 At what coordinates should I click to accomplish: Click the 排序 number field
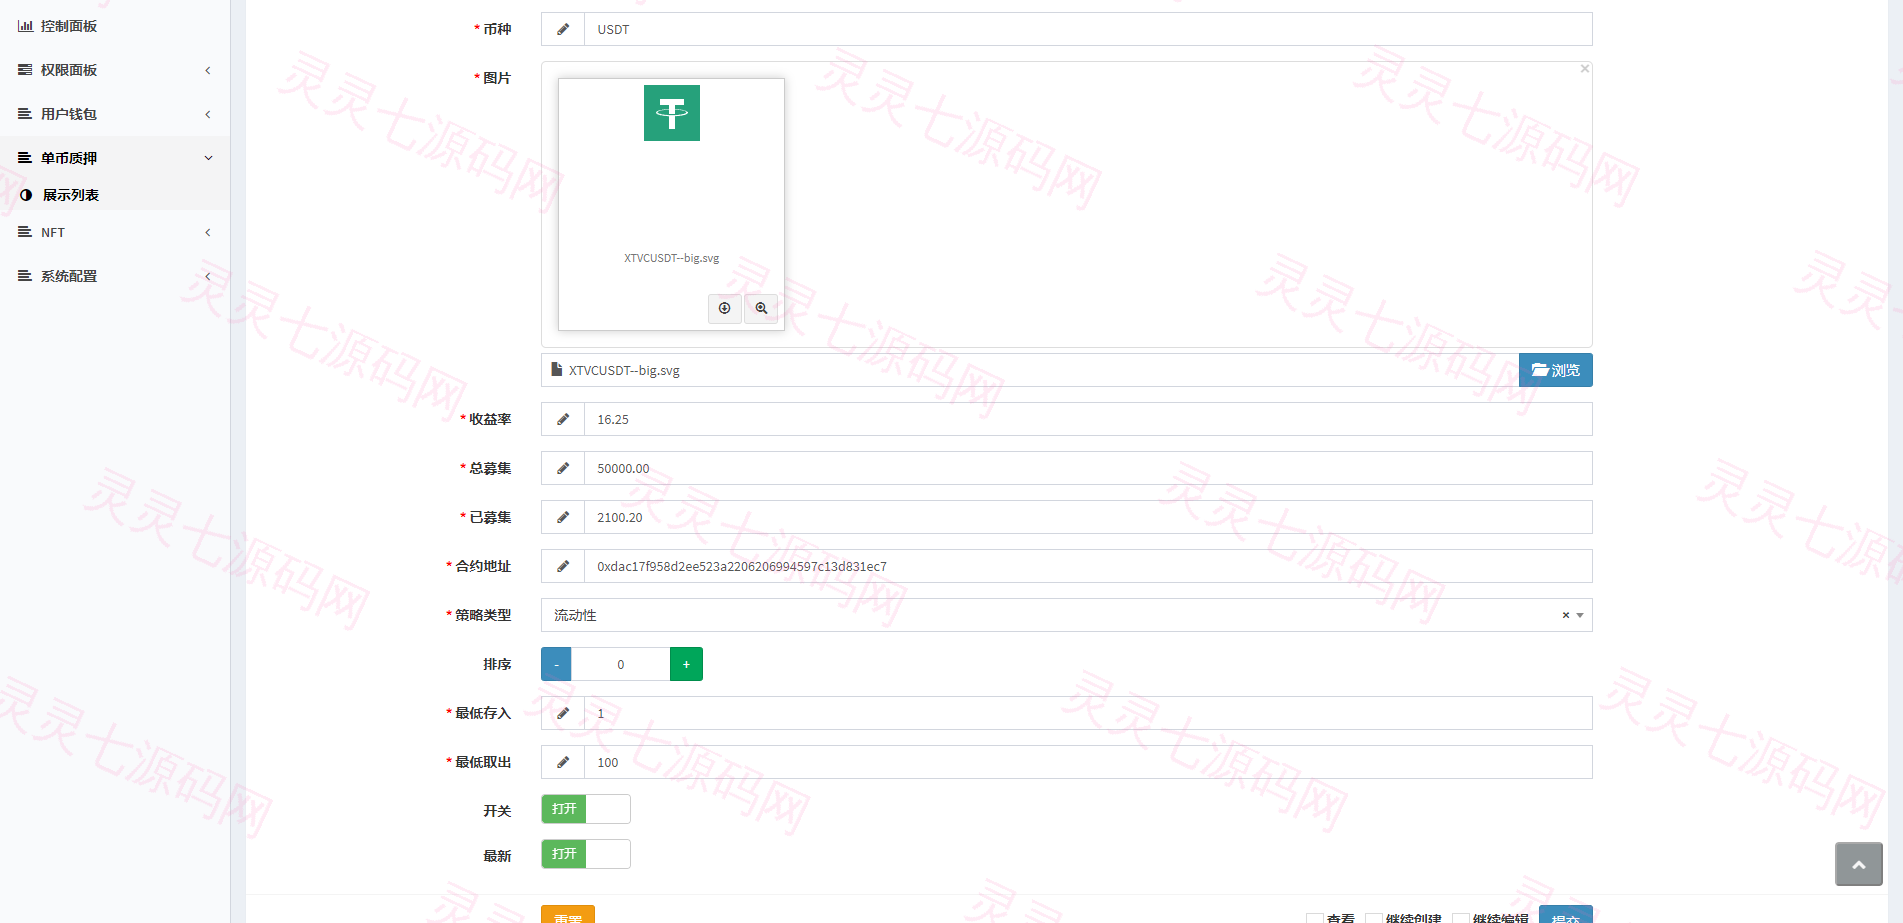pos(620,664)
